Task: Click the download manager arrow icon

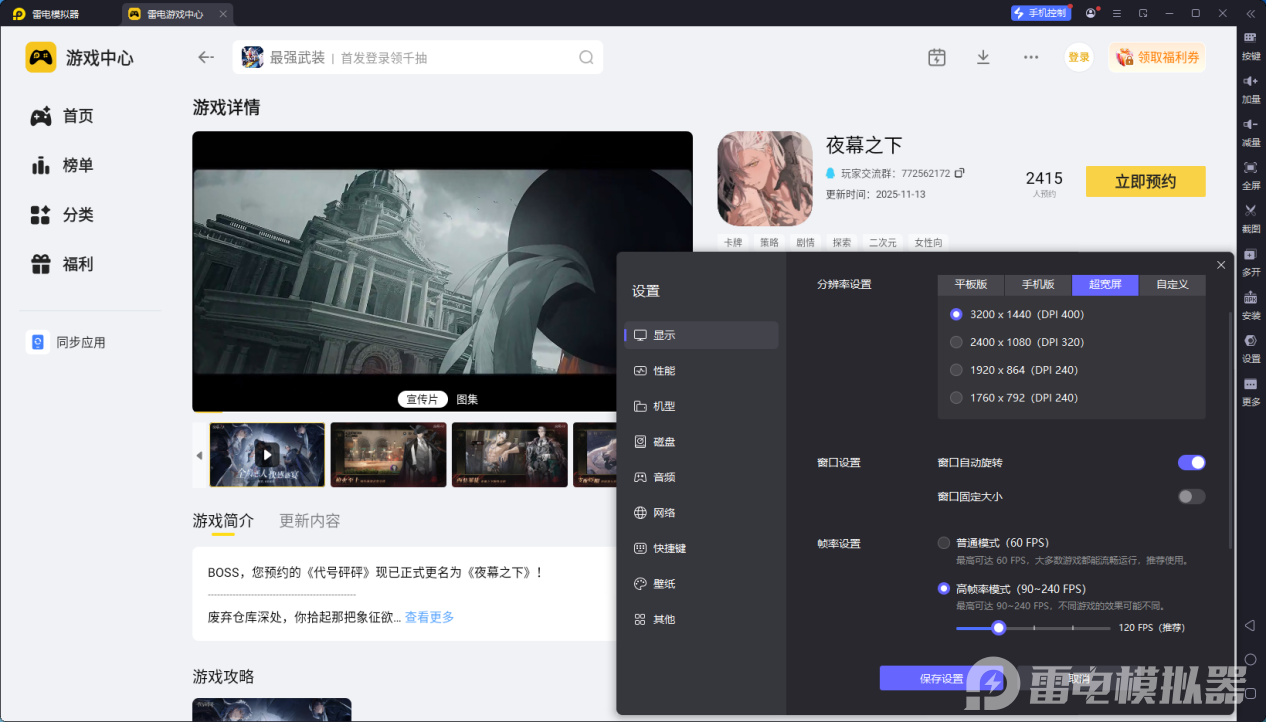Action: (983, 58)
